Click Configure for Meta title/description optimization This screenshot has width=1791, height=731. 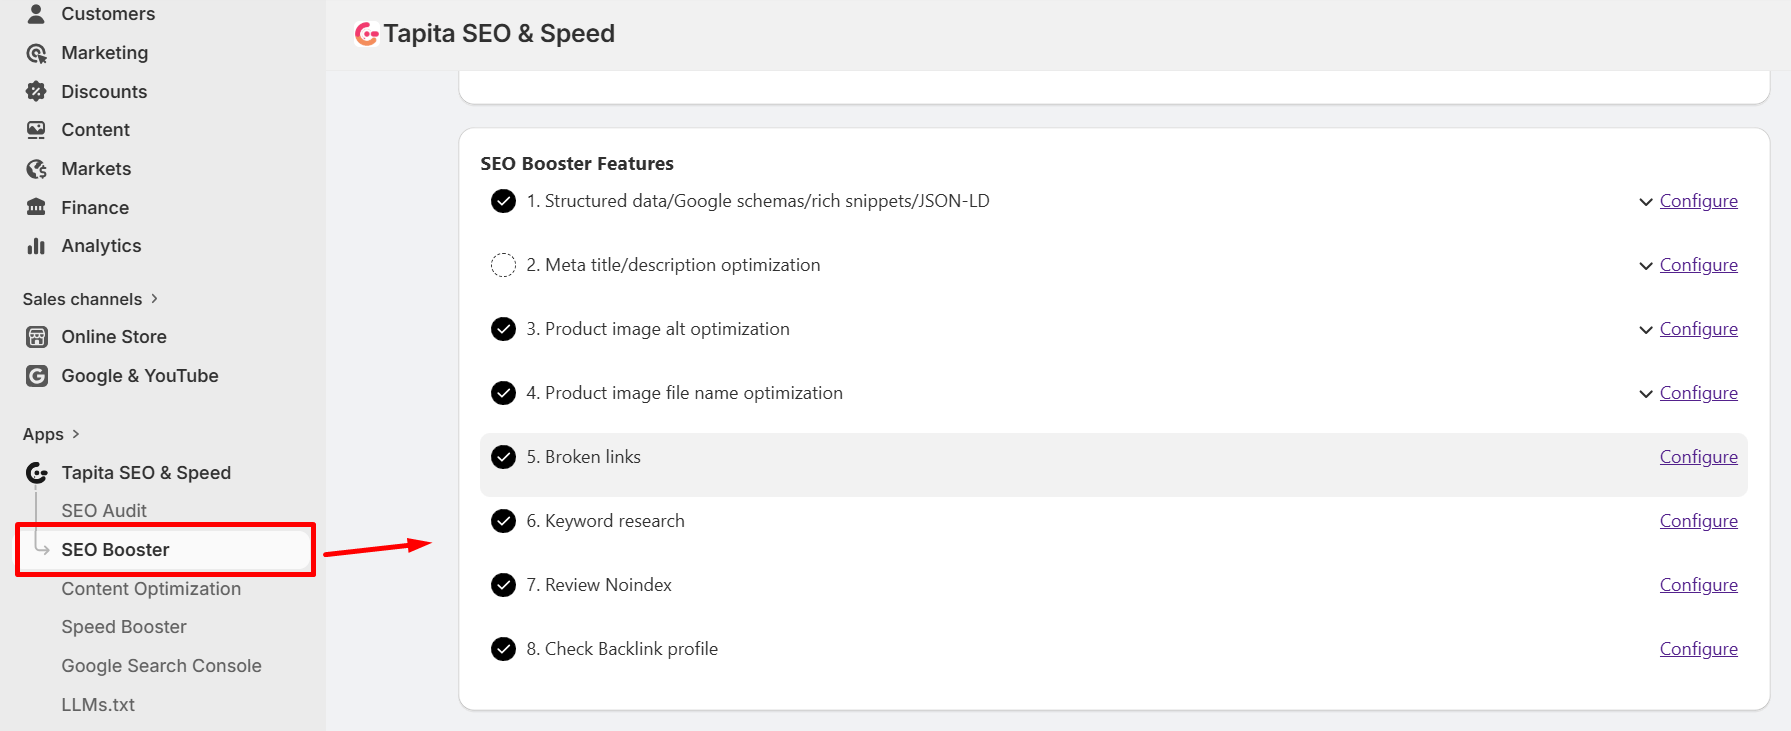[x=1698, y=265]
